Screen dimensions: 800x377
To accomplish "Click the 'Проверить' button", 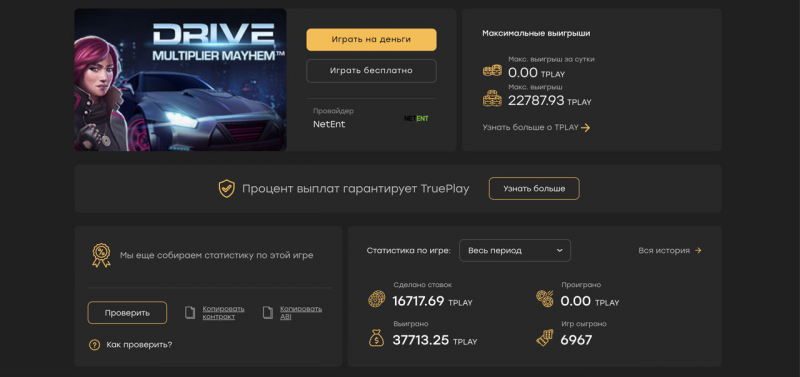I will coord(127,313).
